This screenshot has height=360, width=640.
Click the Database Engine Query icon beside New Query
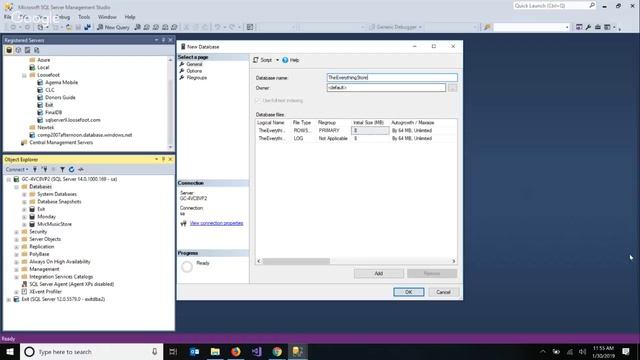(x=138, y=27)
